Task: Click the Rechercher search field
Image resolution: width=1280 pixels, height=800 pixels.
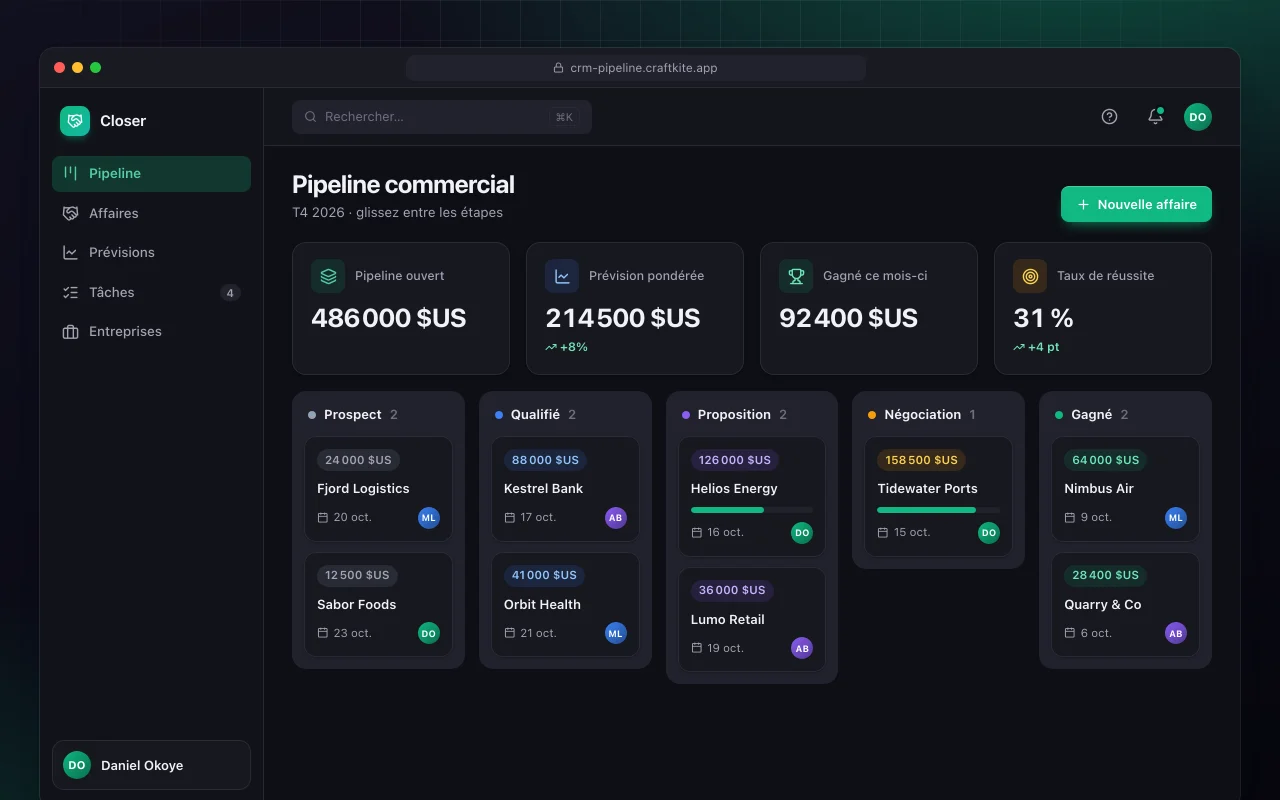Action: tap(442, 117)
